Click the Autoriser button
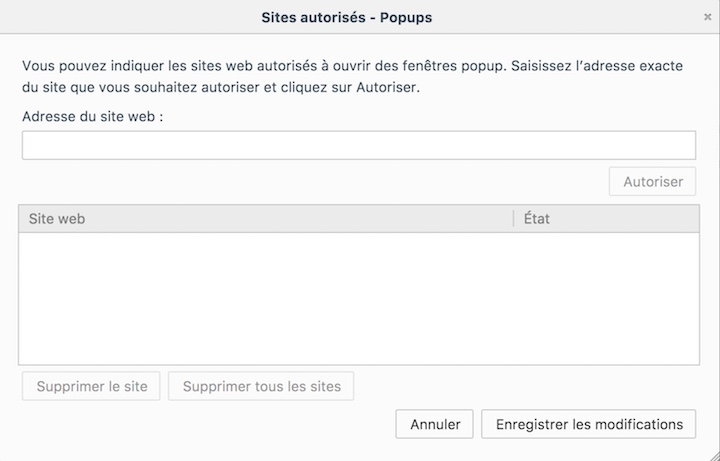 click(652, 181)
